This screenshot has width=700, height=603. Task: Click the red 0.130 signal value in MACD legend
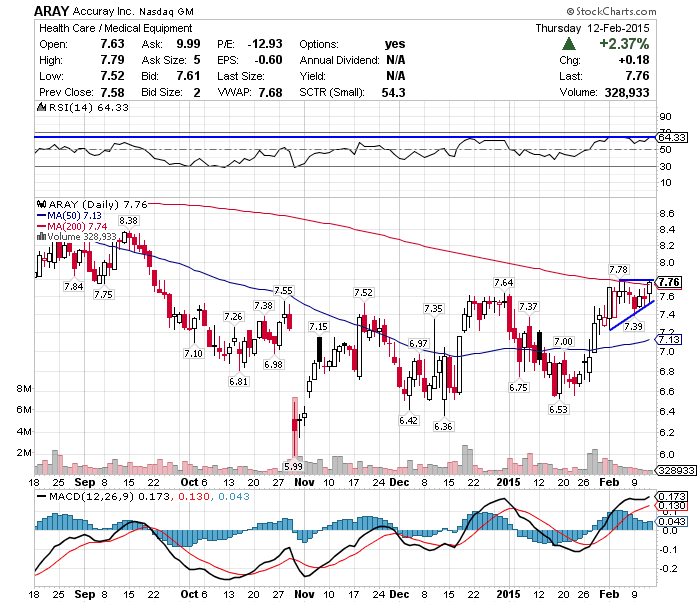coord(193,497)
